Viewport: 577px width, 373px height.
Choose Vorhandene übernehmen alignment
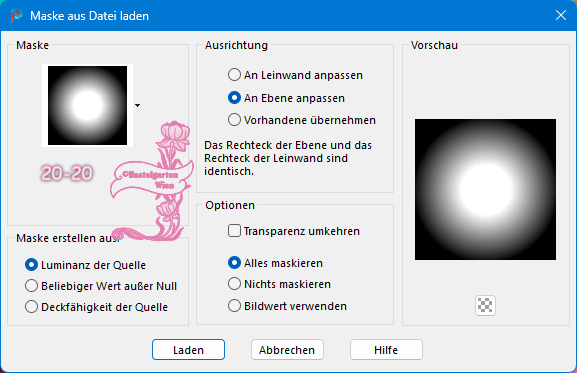[x=302, y=120]
